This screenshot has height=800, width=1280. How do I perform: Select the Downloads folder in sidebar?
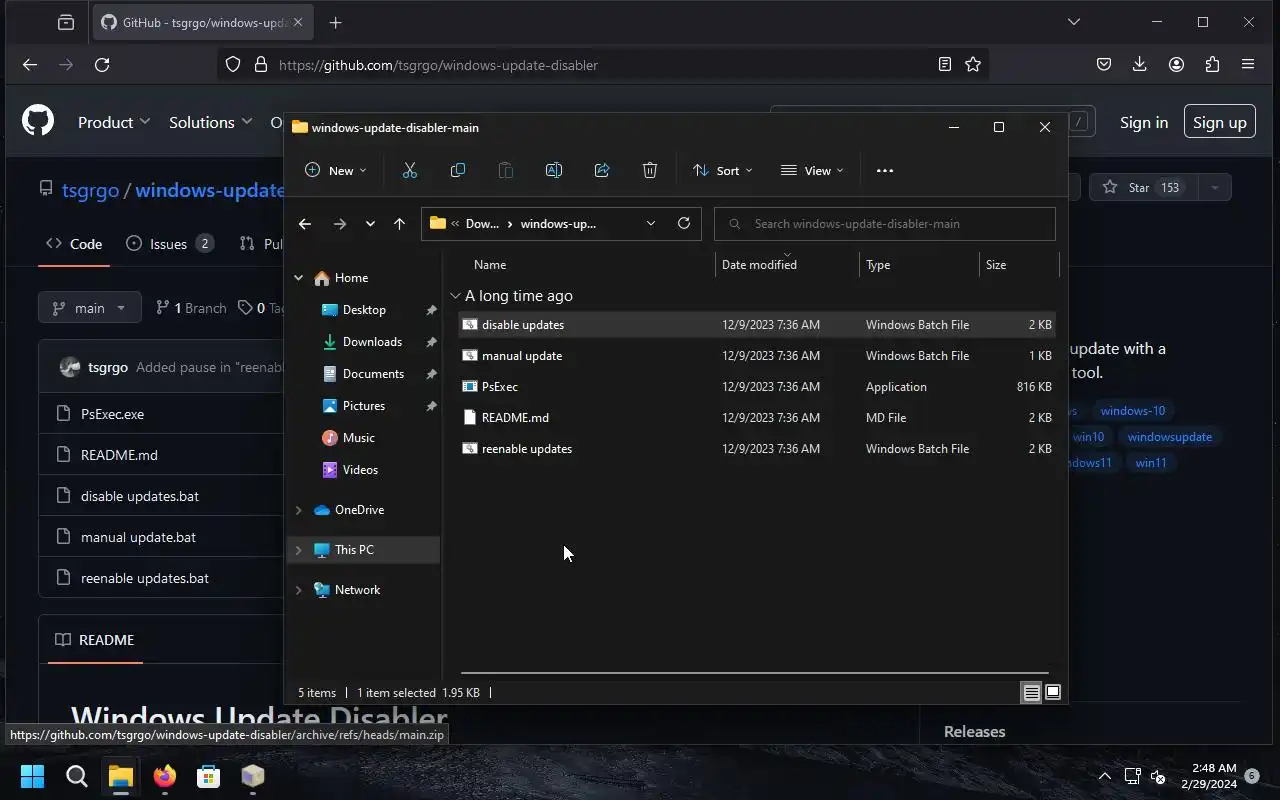pyautogui.click(x=372, y=342)
